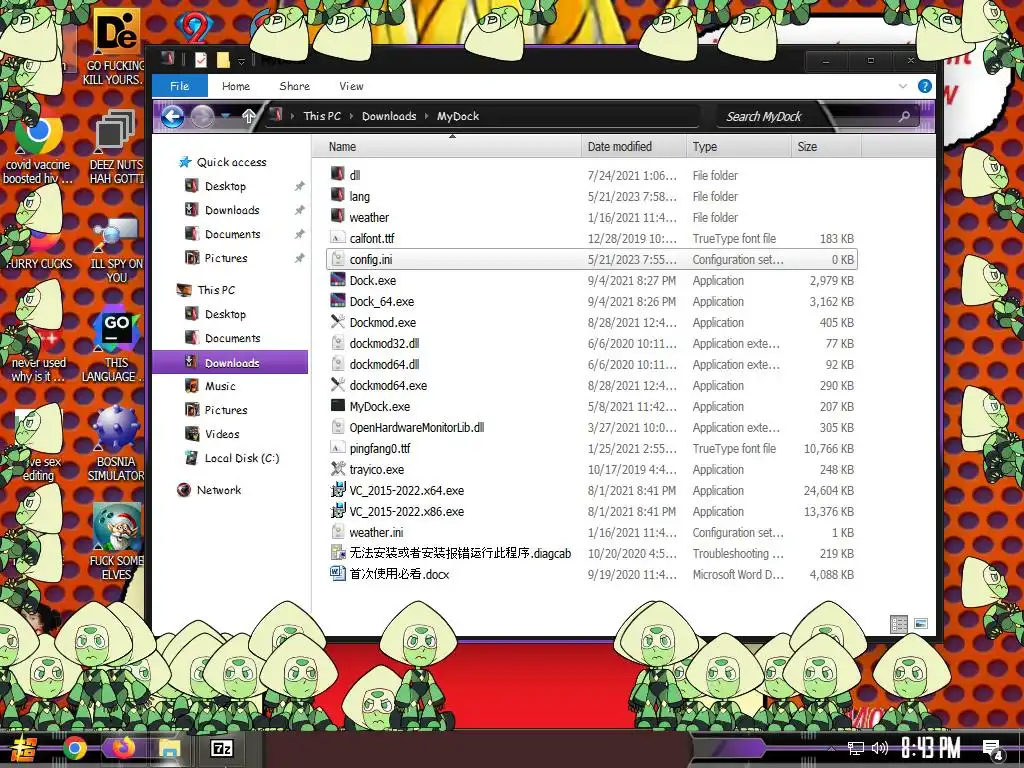The height and width of the screenshot is (768, 1024).
Task: Select the Dockmod.exe tools icon
Action: tap(338, 321)
